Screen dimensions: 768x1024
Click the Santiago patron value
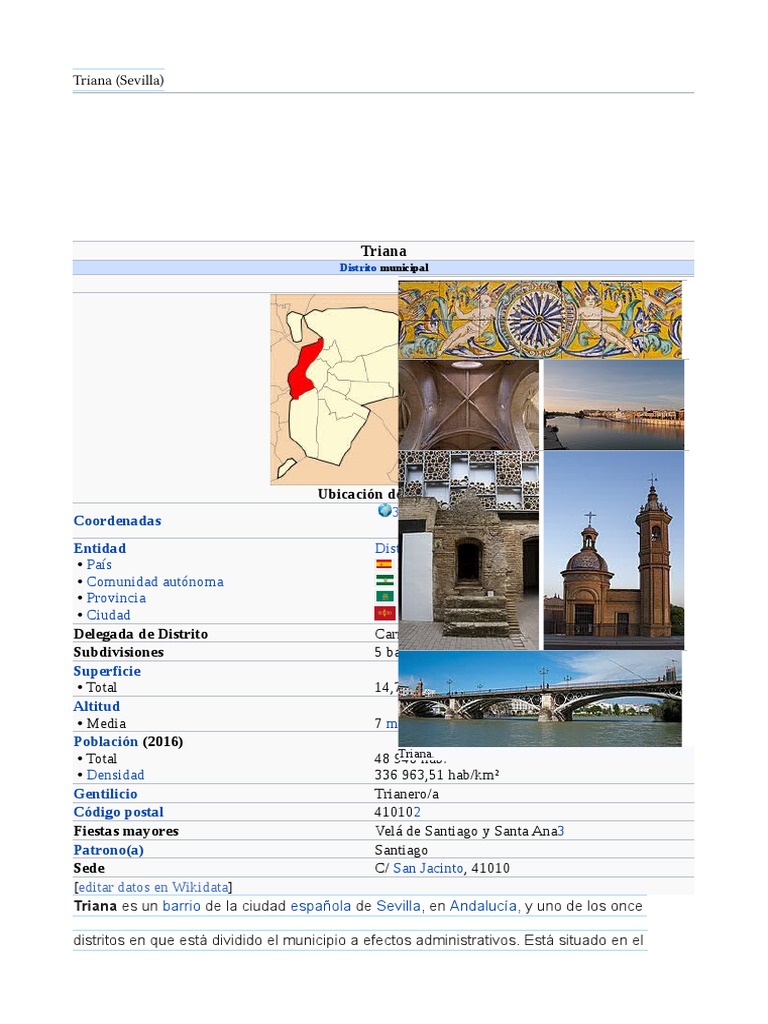(x=402, y=850)
